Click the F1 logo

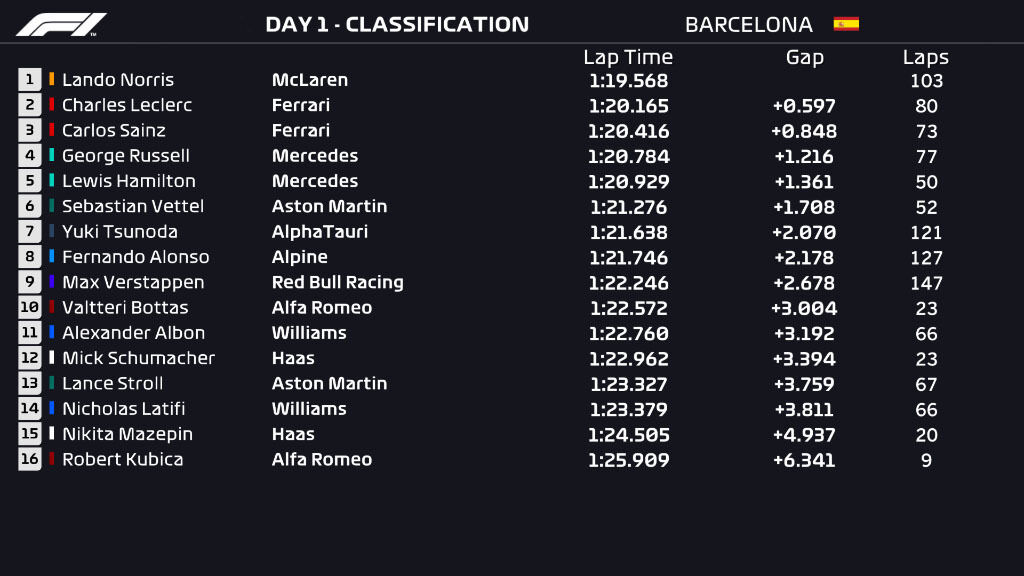[61, 25]
